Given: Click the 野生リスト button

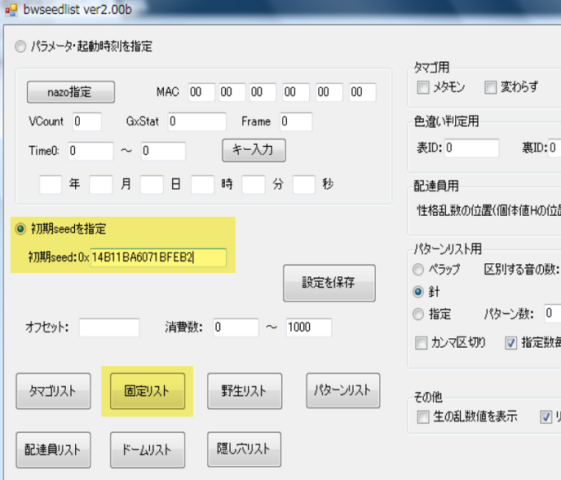Looking at the screenshot, I should (244, 391).
